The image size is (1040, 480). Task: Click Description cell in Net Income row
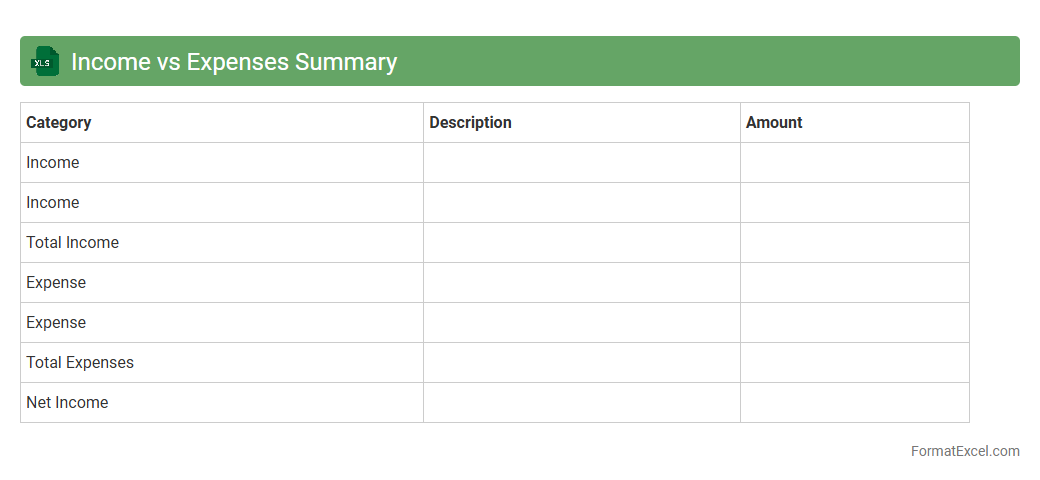[581, 402]
